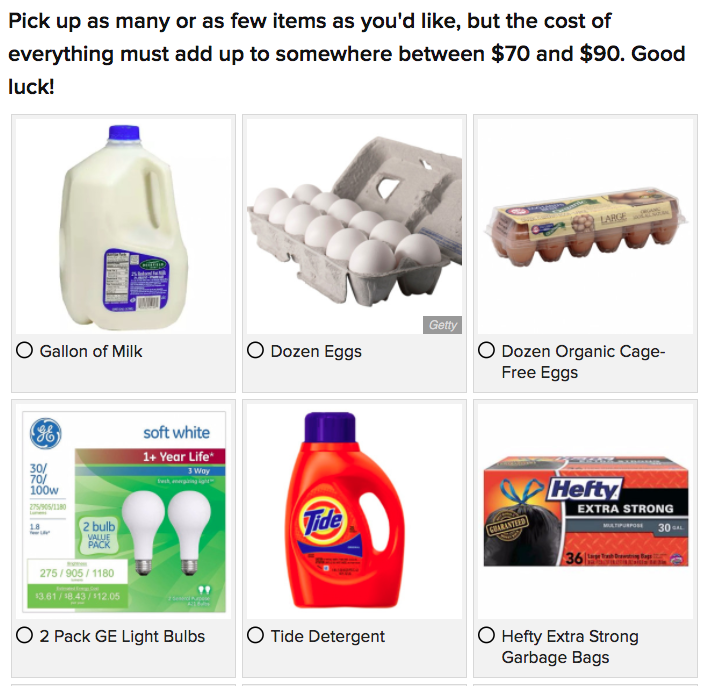Click the "2 Pack GE Light Bulbs" label
The height and width of the screenshot is (686, 711).
[122, 636]
